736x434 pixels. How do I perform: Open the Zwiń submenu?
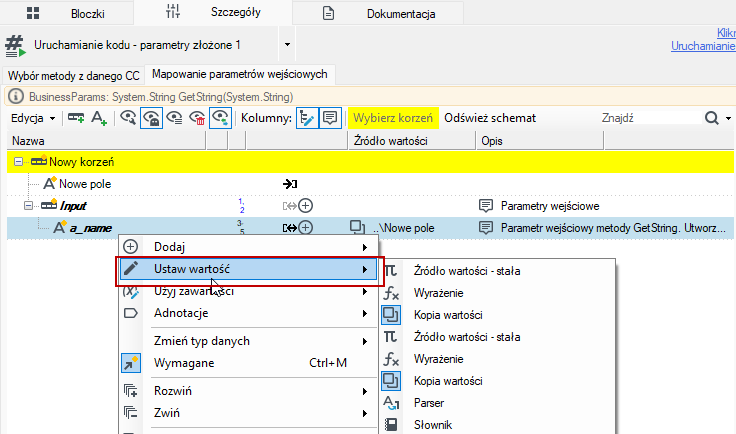(248, 413)
